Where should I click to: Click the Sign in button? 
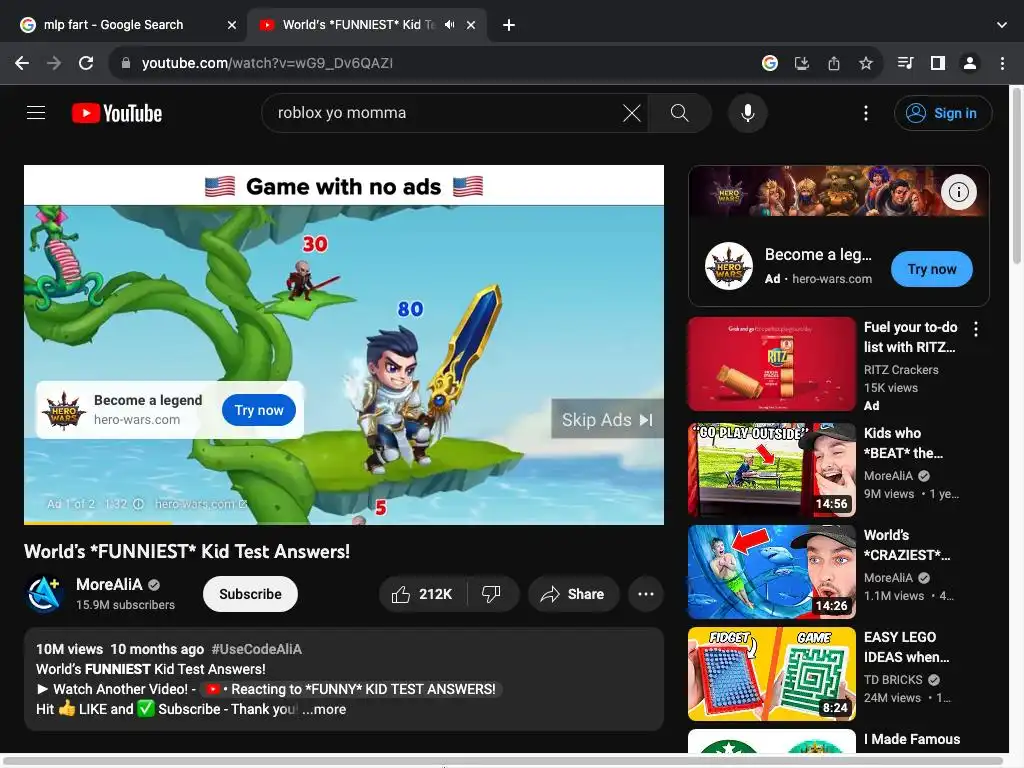(943, 113)
